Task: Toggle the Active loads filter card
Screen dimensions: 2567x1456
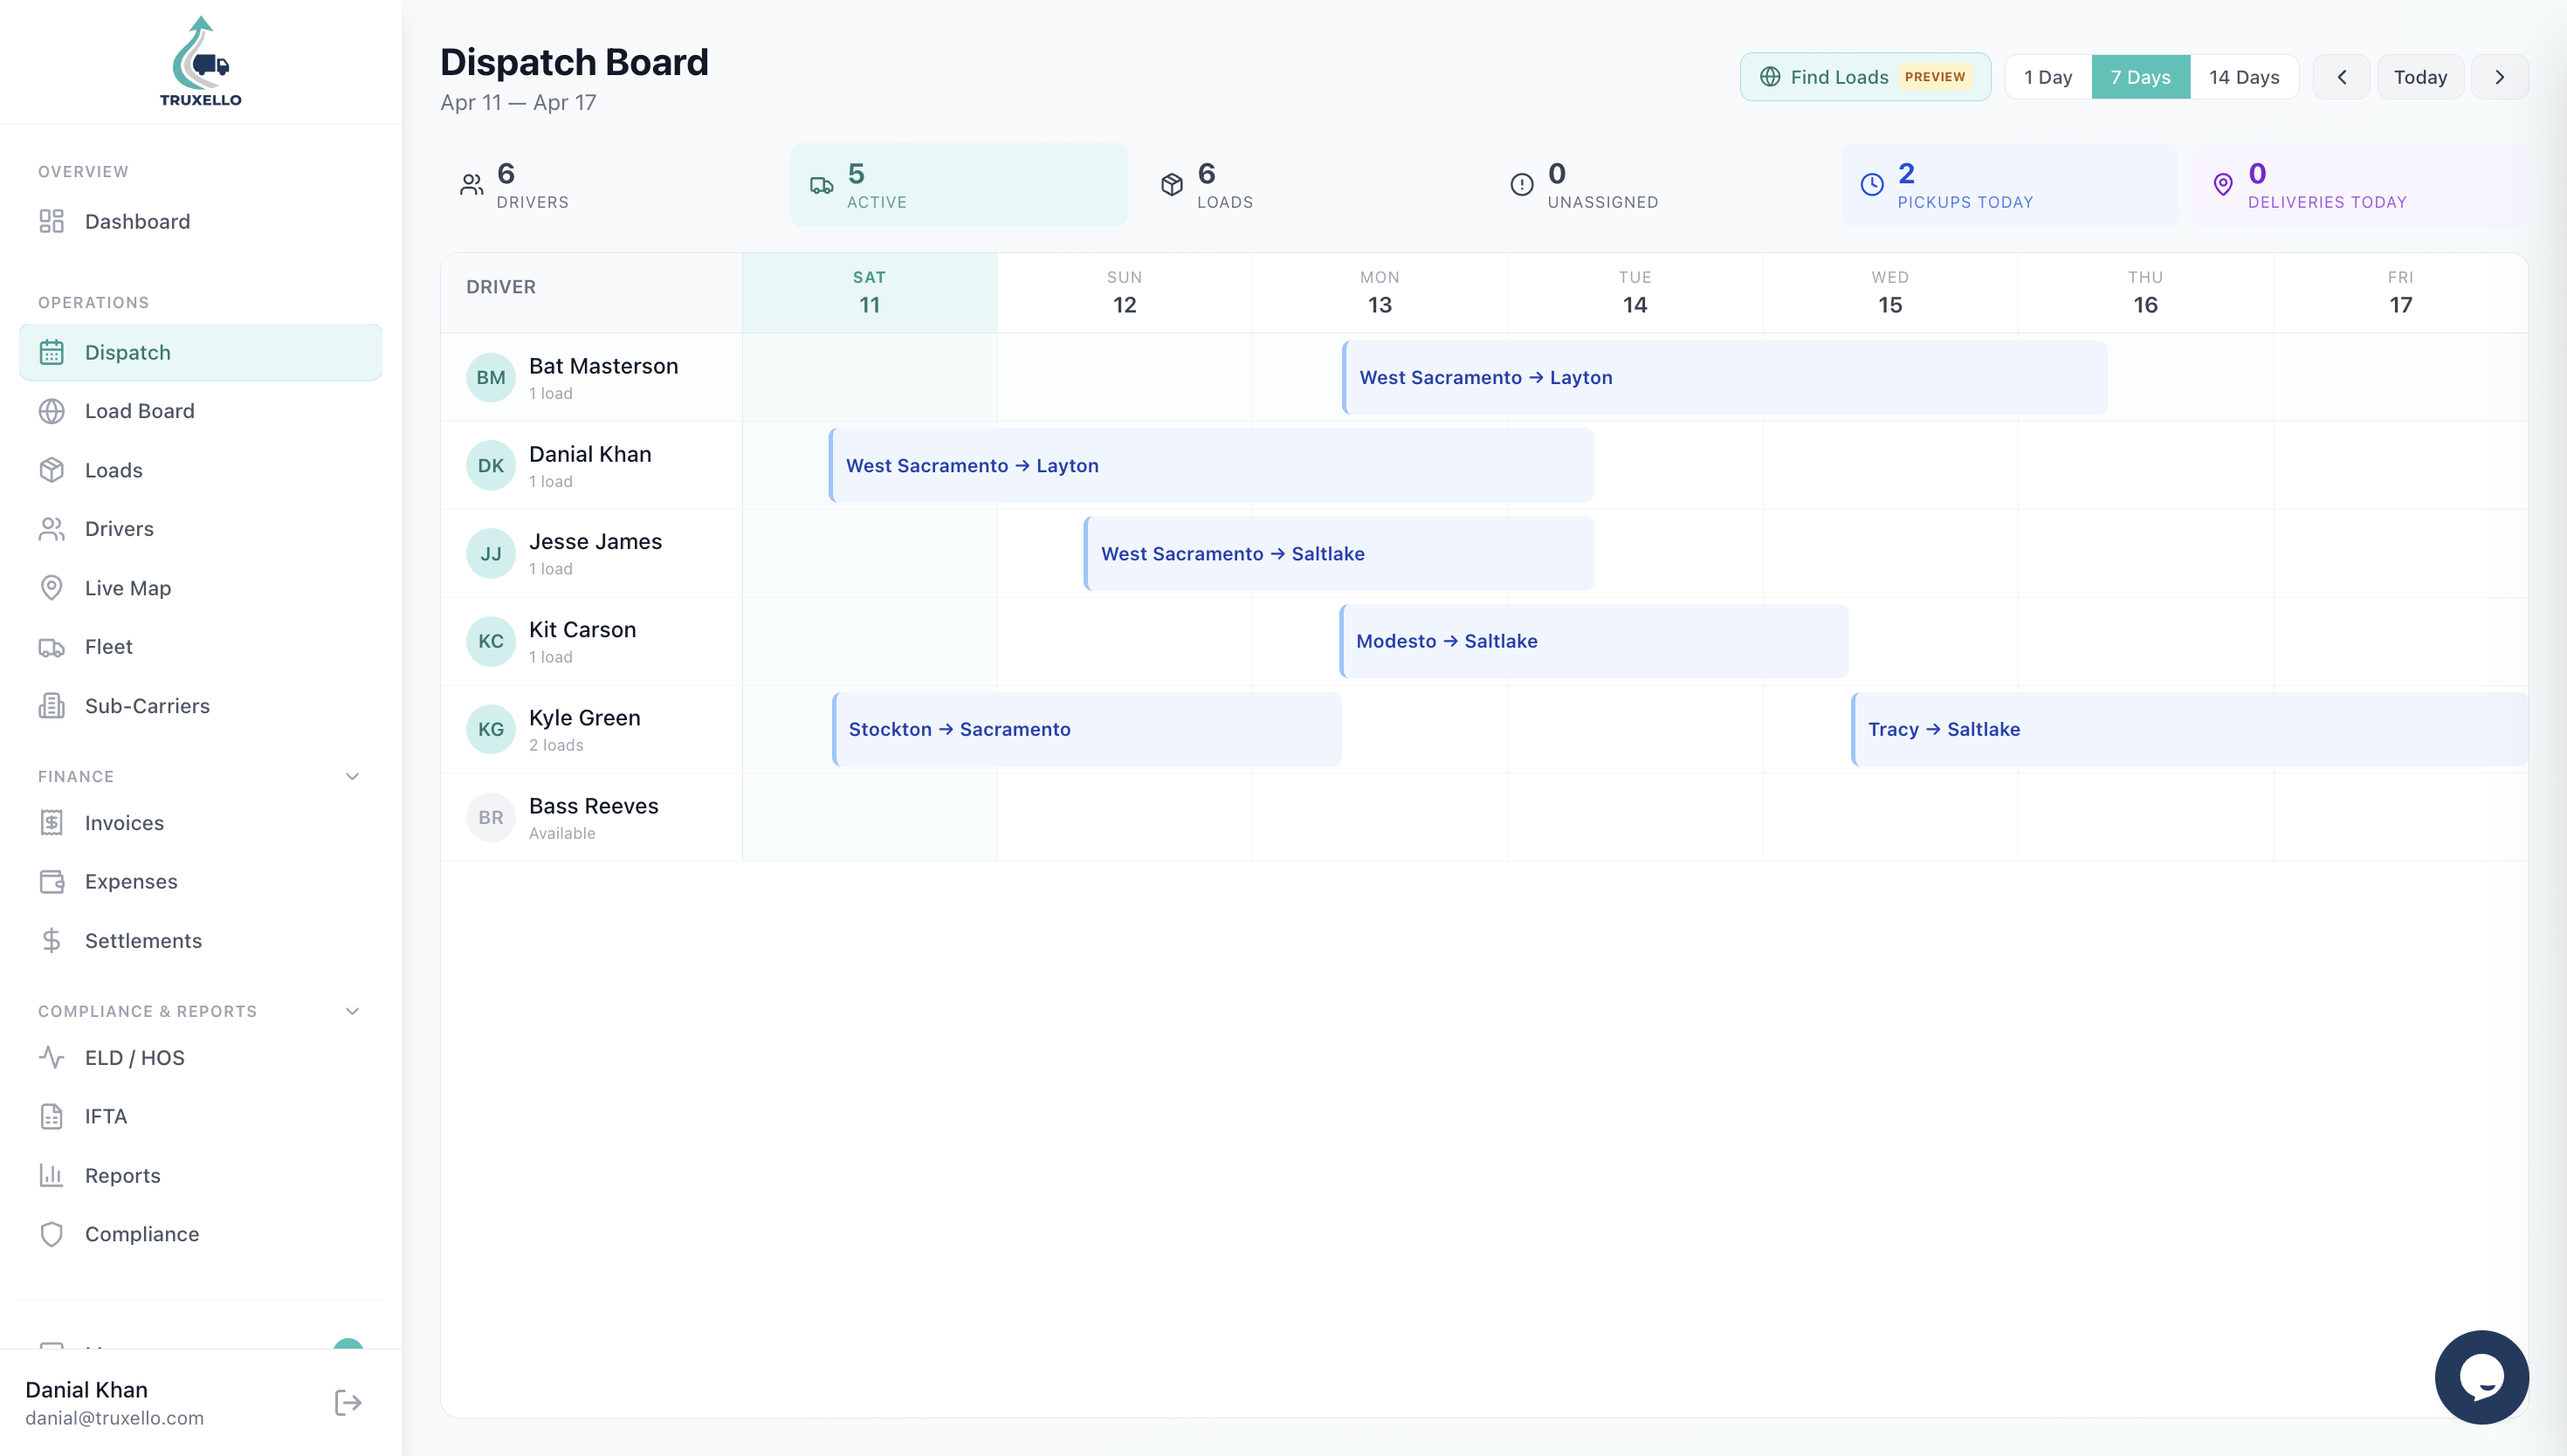Action: click(957, 184)
